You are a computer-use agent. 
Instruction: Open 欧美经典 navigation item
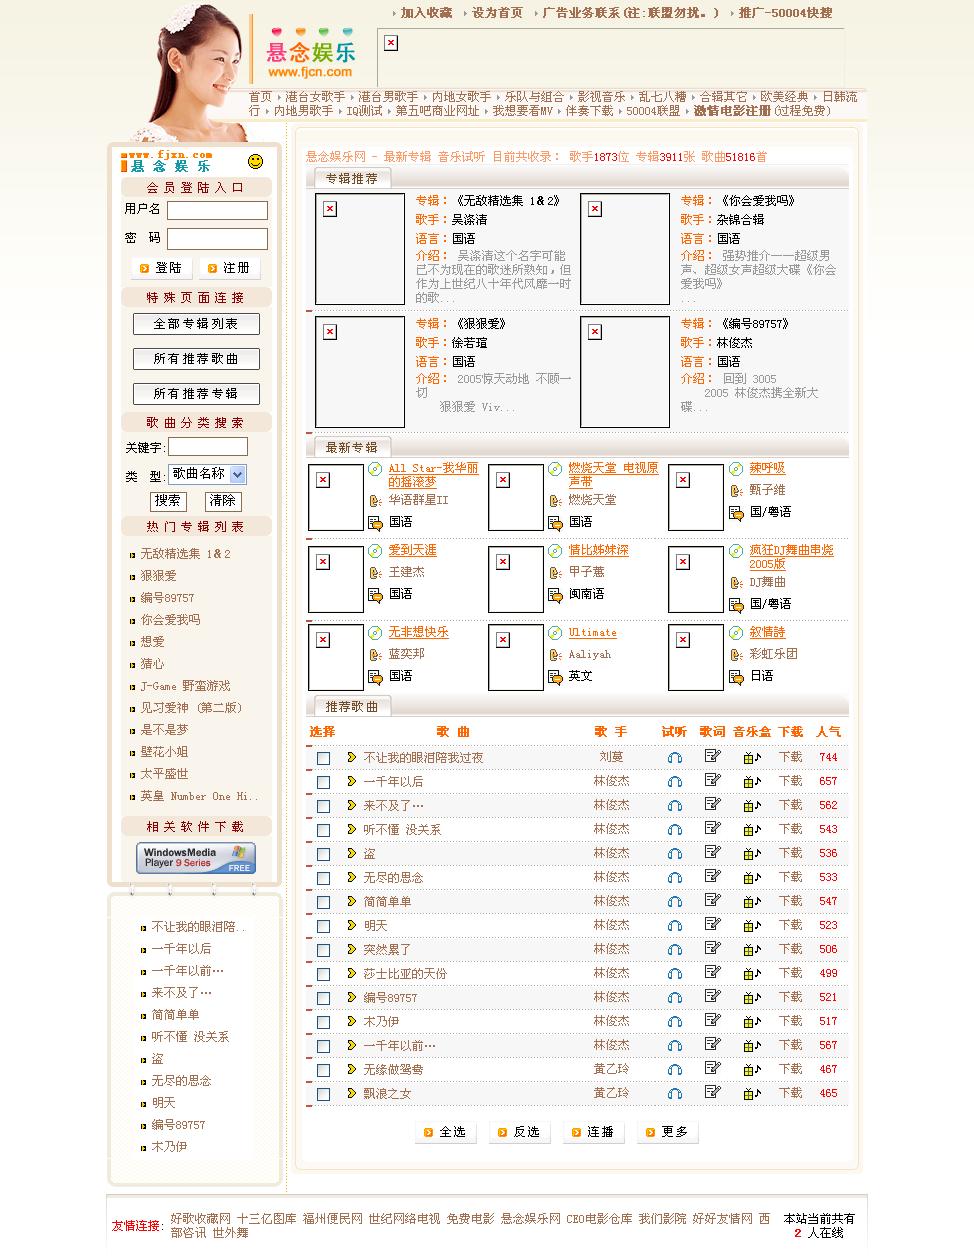pyautogui.click(x=784, y=97)
